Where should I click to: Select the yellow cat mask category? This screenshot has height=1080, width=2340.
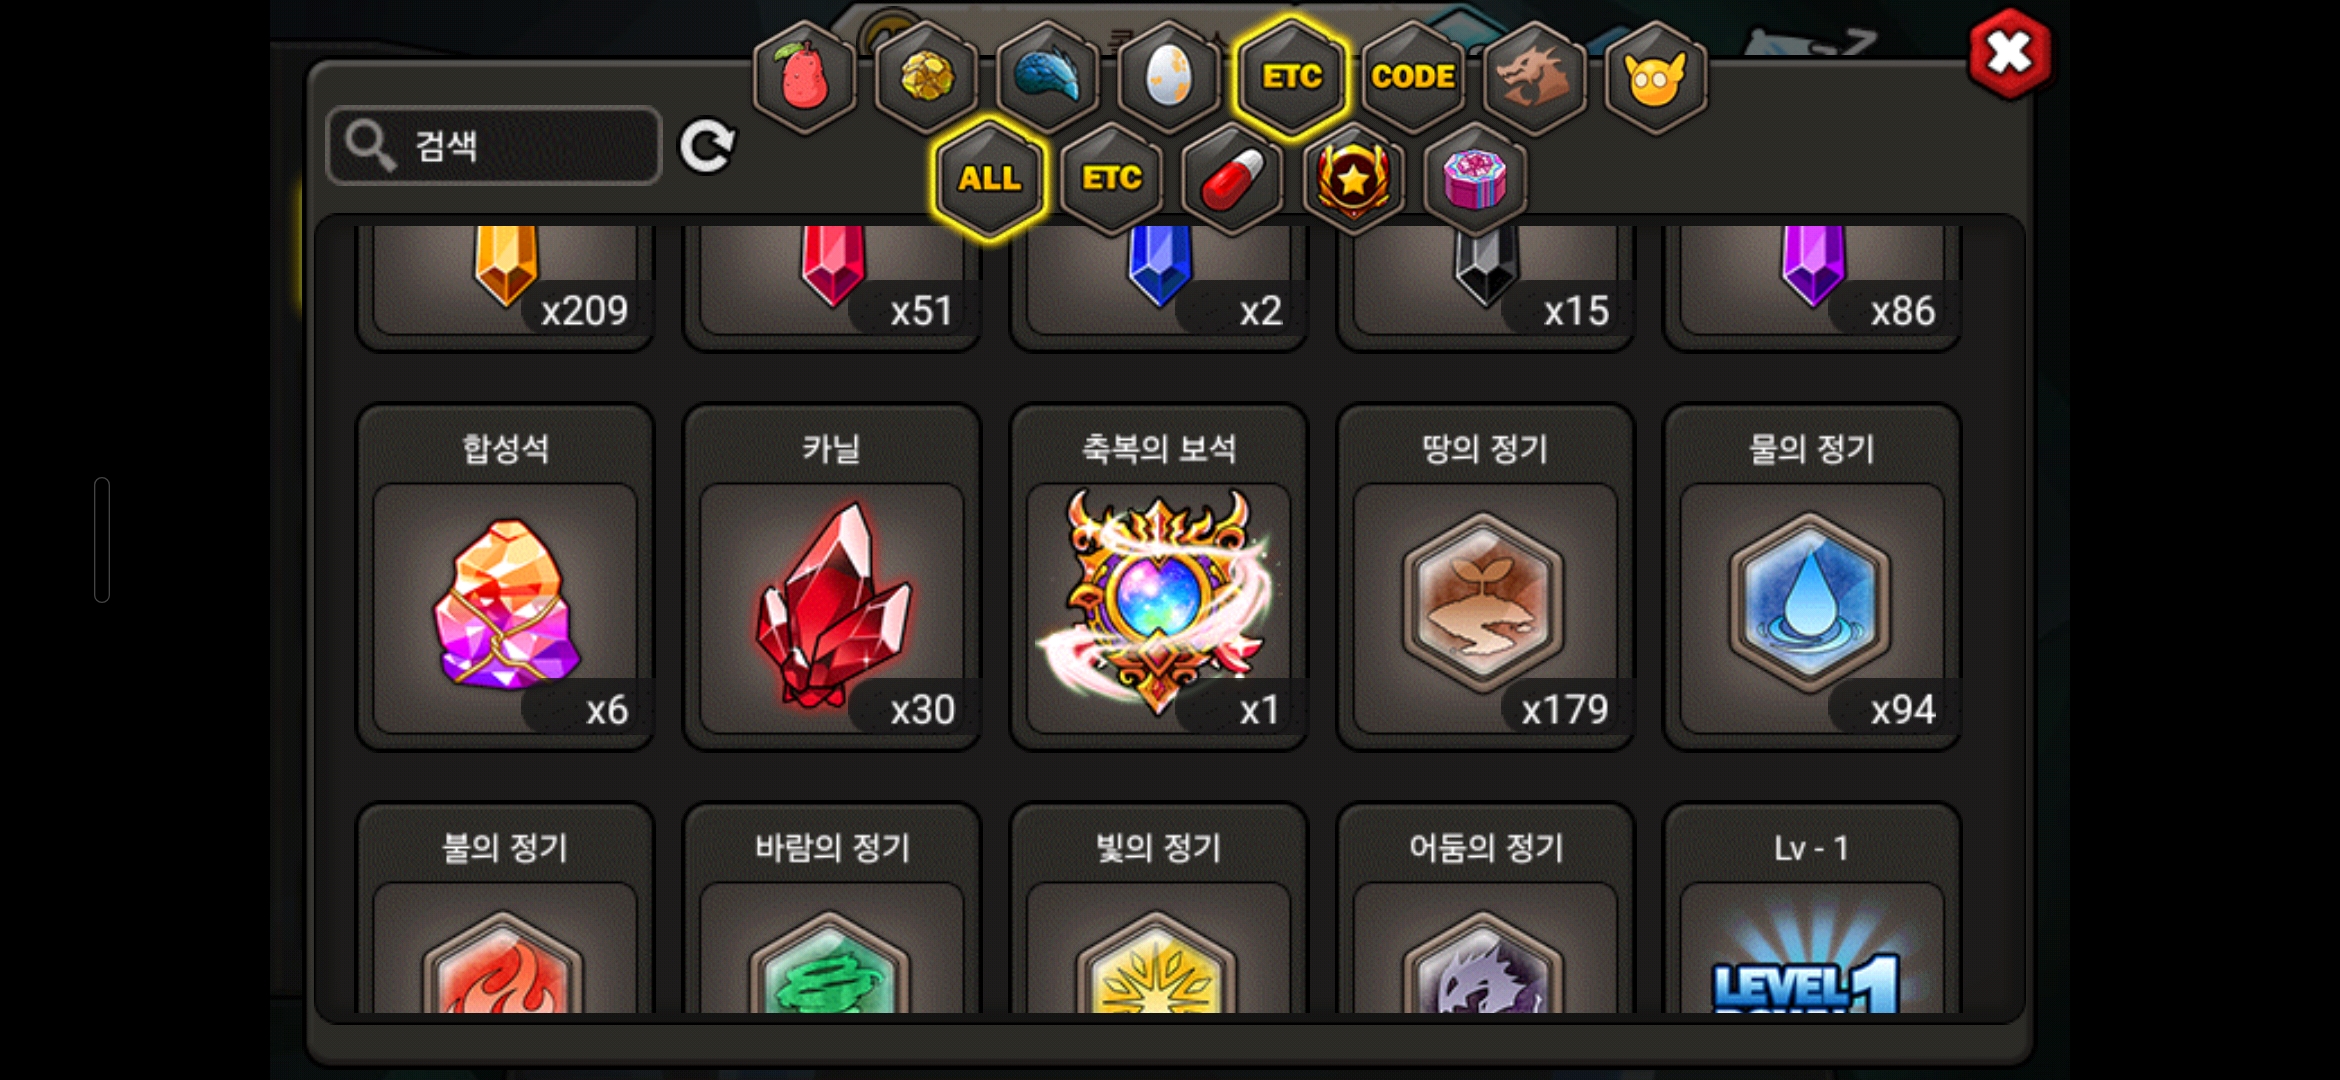point(1656,76)
